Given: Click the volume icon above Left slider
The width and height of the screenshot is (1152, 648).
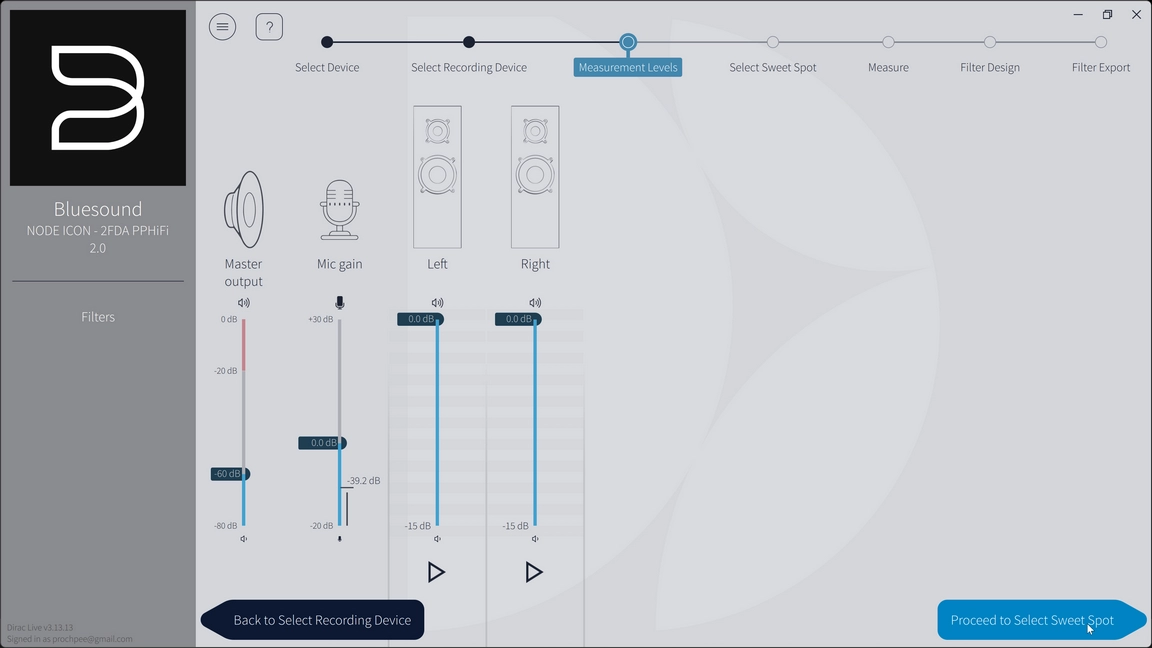Looking at the screenshot, I should (437, 303).
